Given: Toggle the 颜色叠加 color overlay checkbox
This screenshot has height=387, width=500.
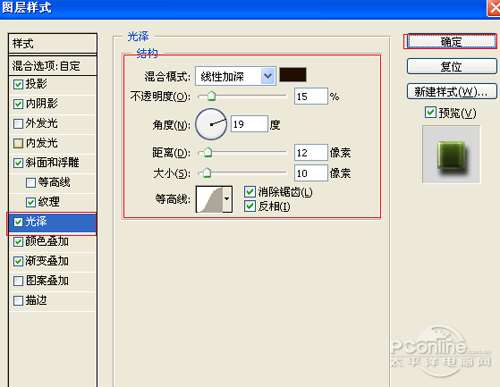Looking at the screenshot, I should tap(18, 242).
